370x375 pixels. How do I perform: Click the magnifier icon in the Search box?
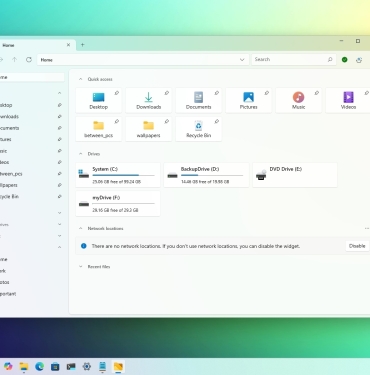pyautogui.click(x=330, y=59)
